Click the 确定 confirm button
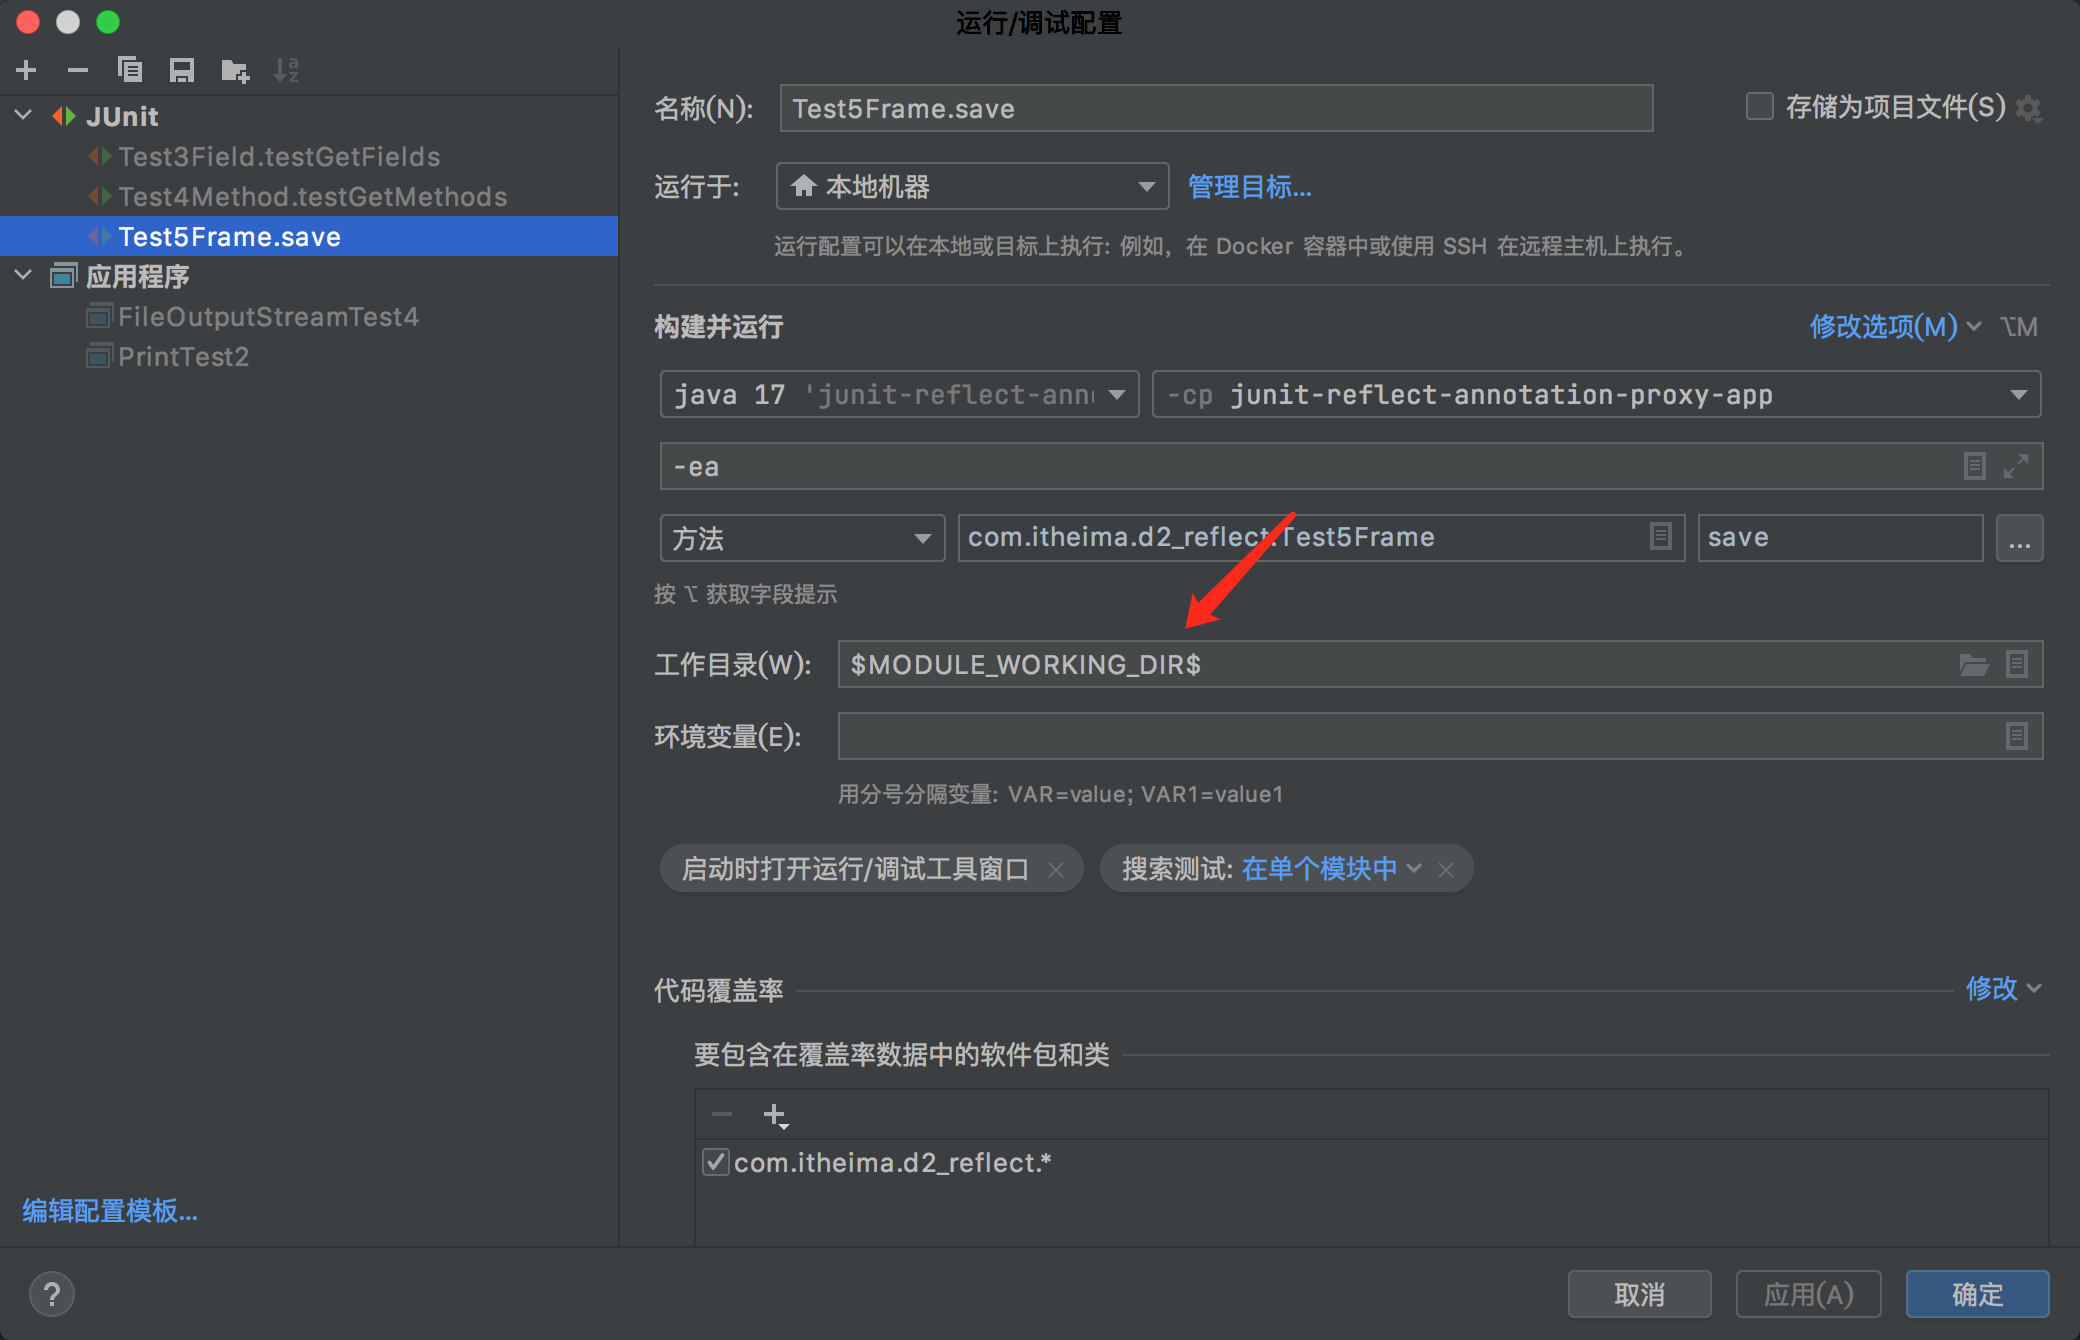The image size is (2080, 1340). [x=1976, y=1294]
